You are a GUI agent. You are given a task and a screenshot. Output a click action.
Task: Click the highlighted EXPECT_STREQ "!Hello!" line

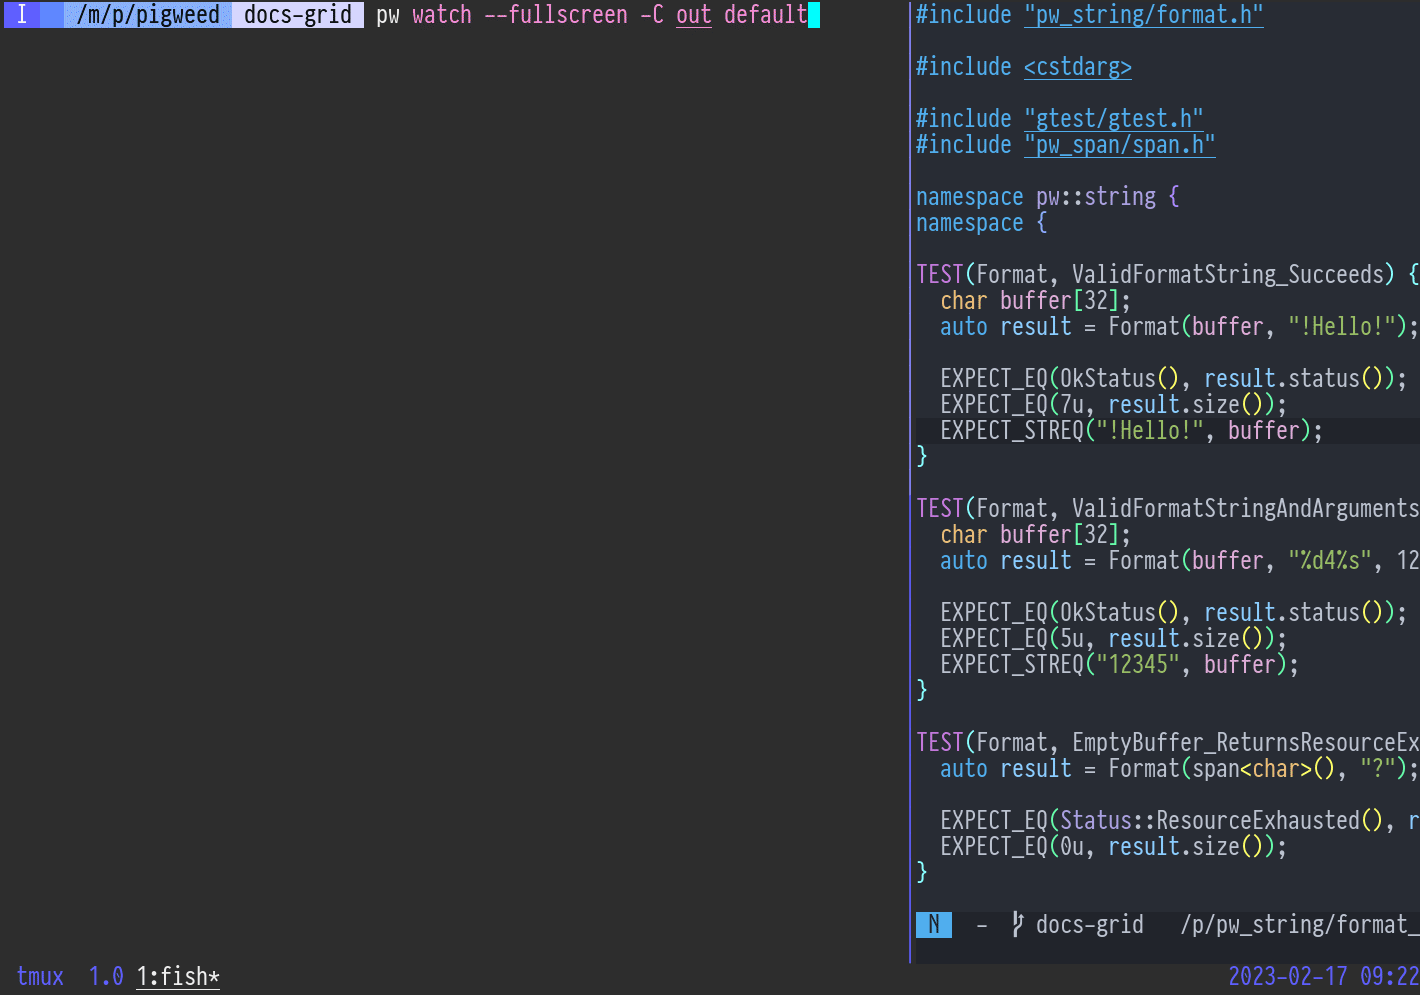point(1130,431)
